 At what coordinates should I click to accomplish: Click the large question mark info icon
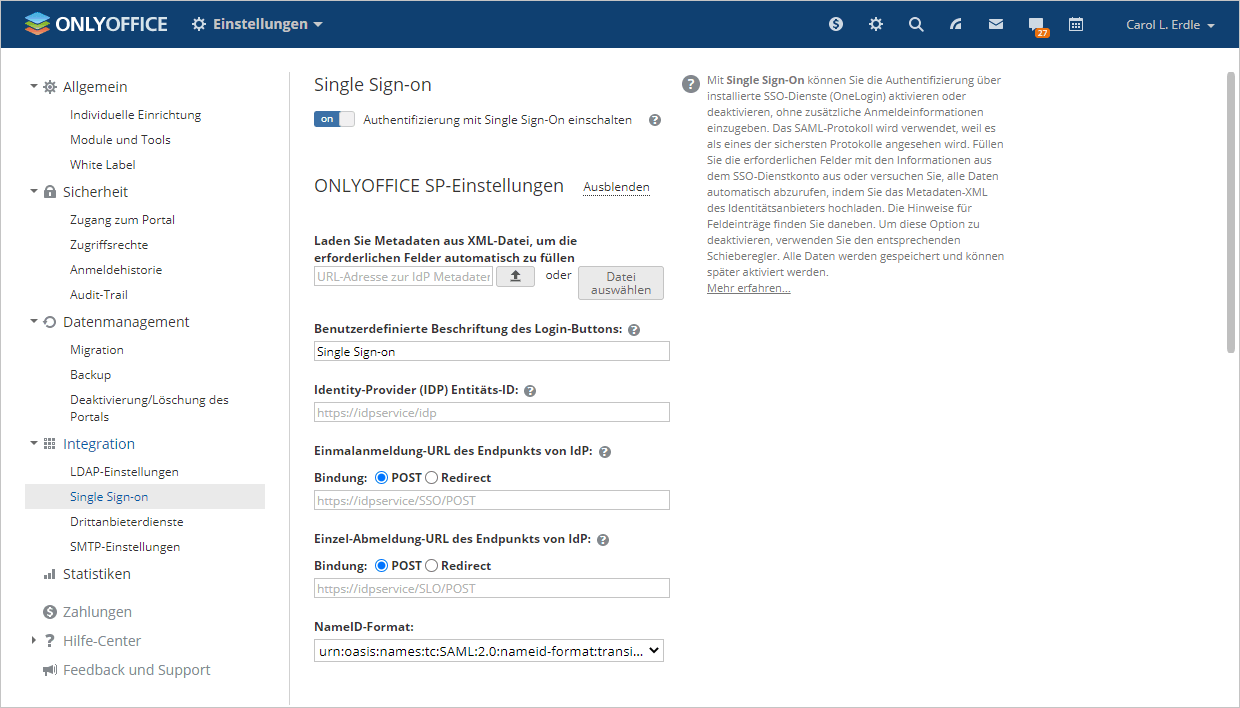[691, 84]
